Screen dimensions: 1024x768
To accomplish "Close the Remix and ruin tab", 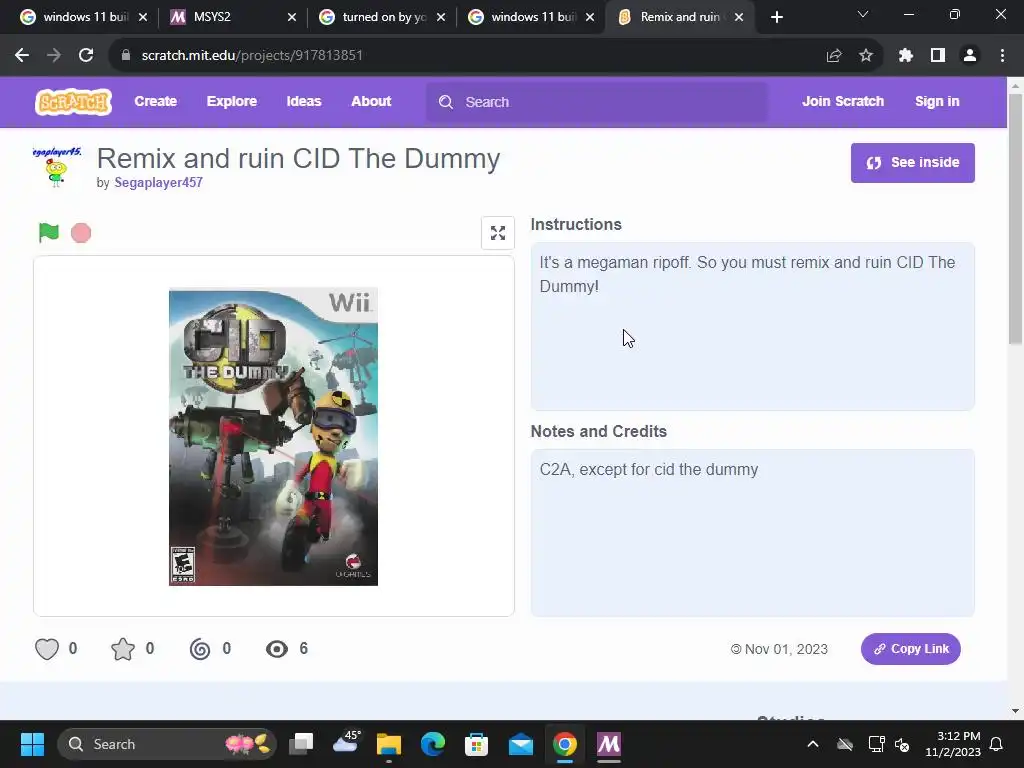I will point(739,17).
